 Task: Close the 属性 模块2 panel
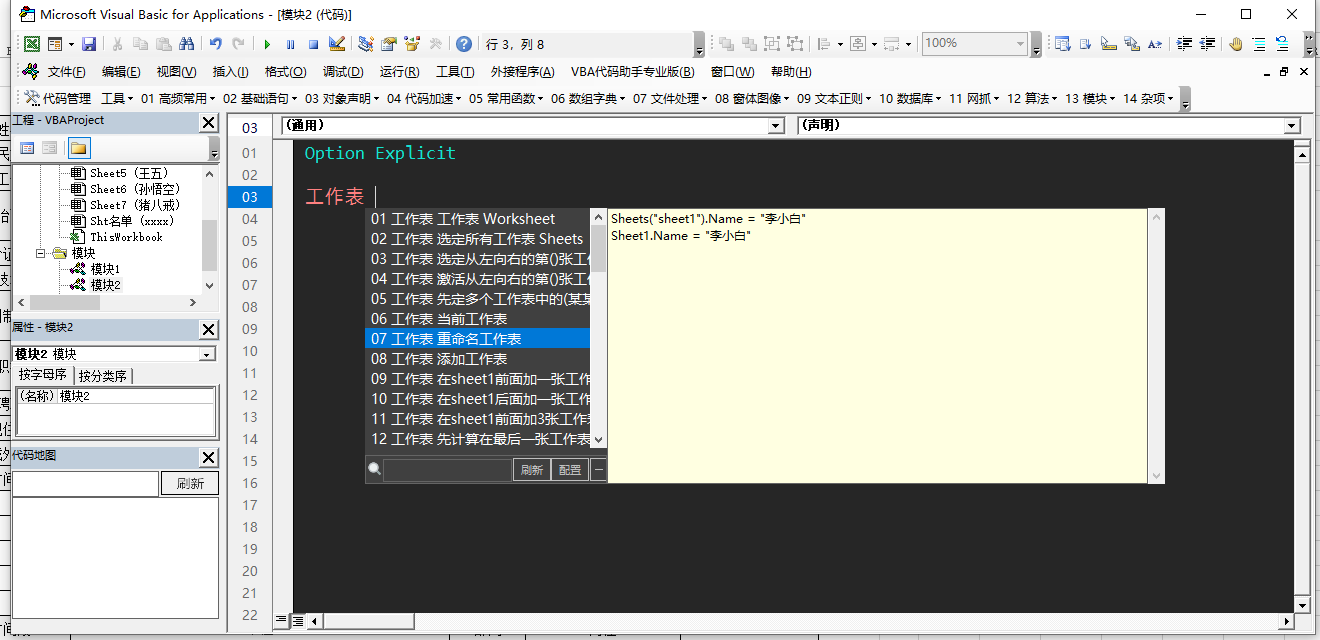tap(208, 329)
